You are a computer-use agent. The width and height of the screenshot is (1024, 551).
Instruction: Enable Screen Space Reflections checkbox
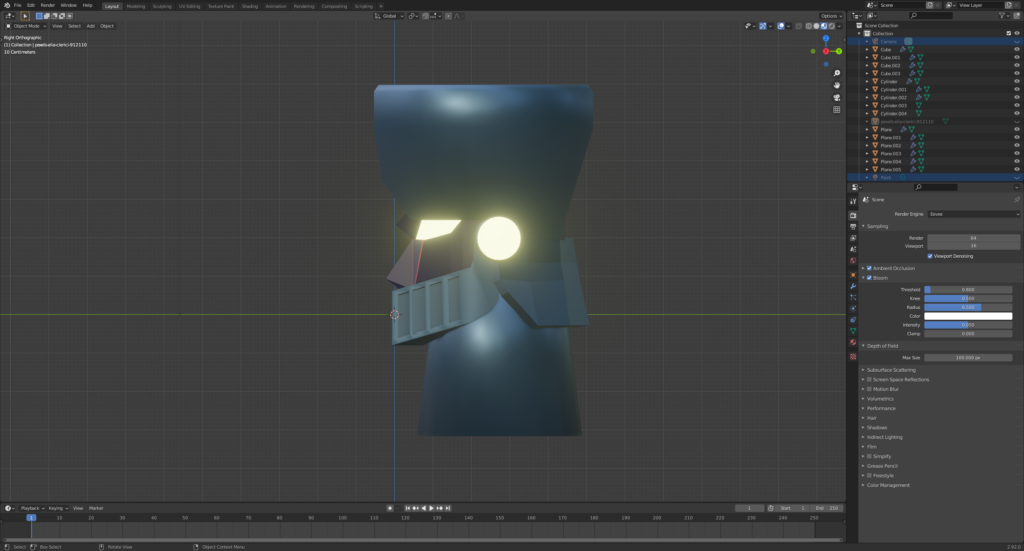(869, 379)
